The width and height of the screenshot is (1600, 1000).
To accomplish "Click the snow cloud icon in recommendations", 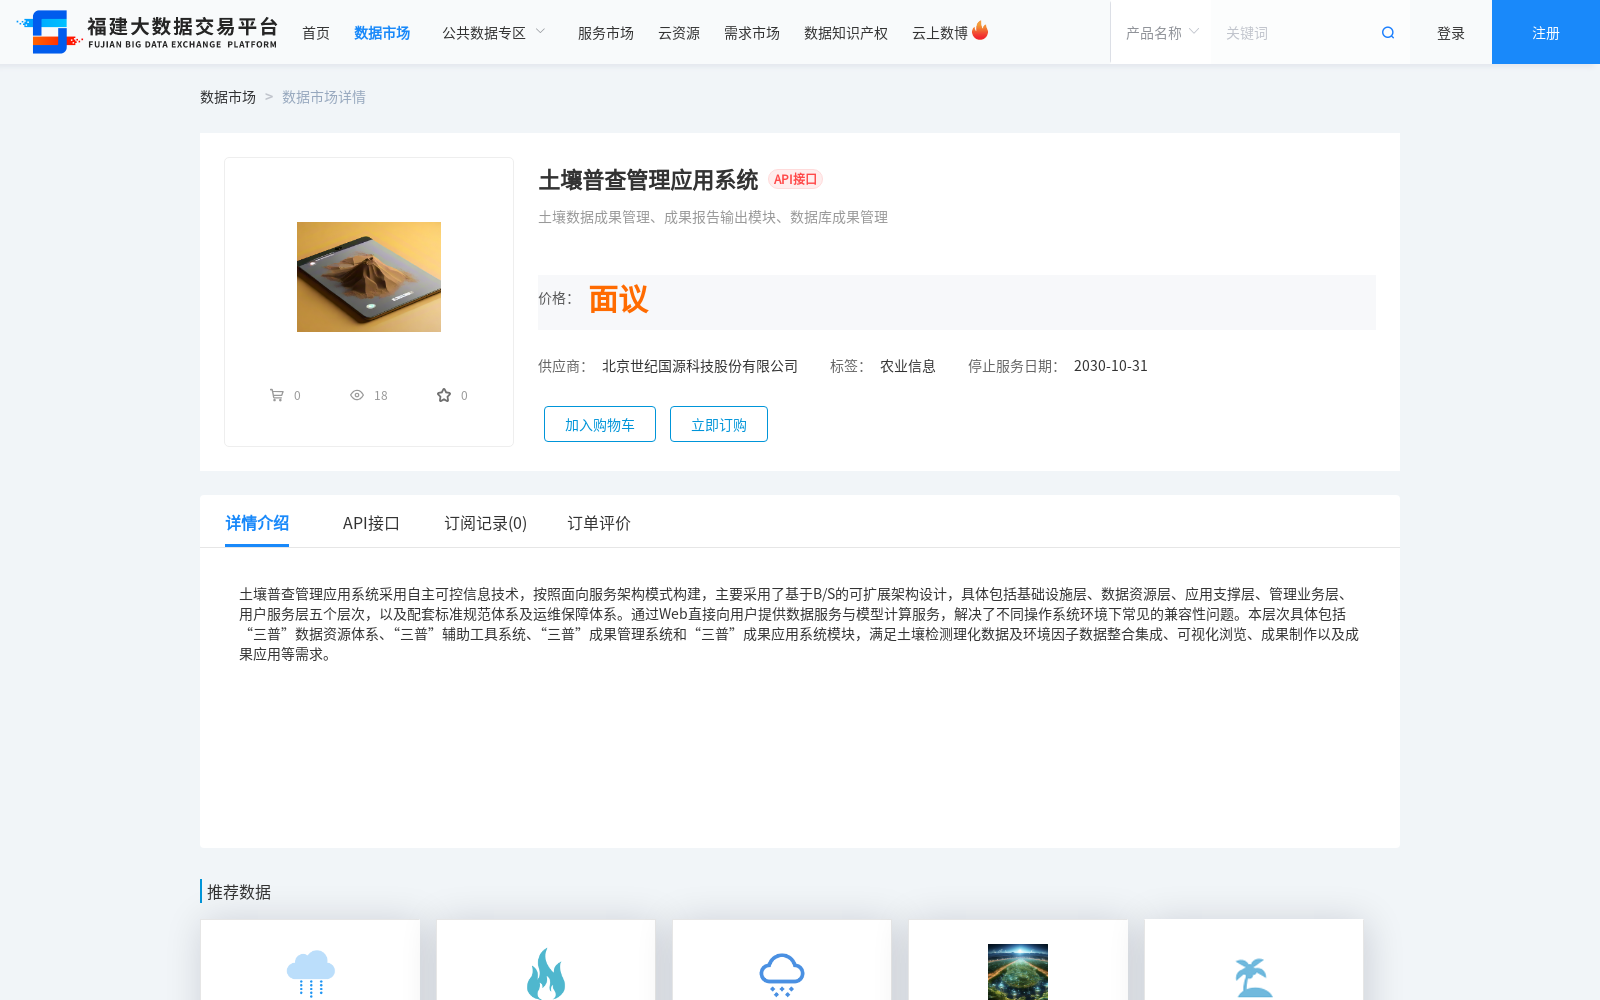I will [781, 972].
